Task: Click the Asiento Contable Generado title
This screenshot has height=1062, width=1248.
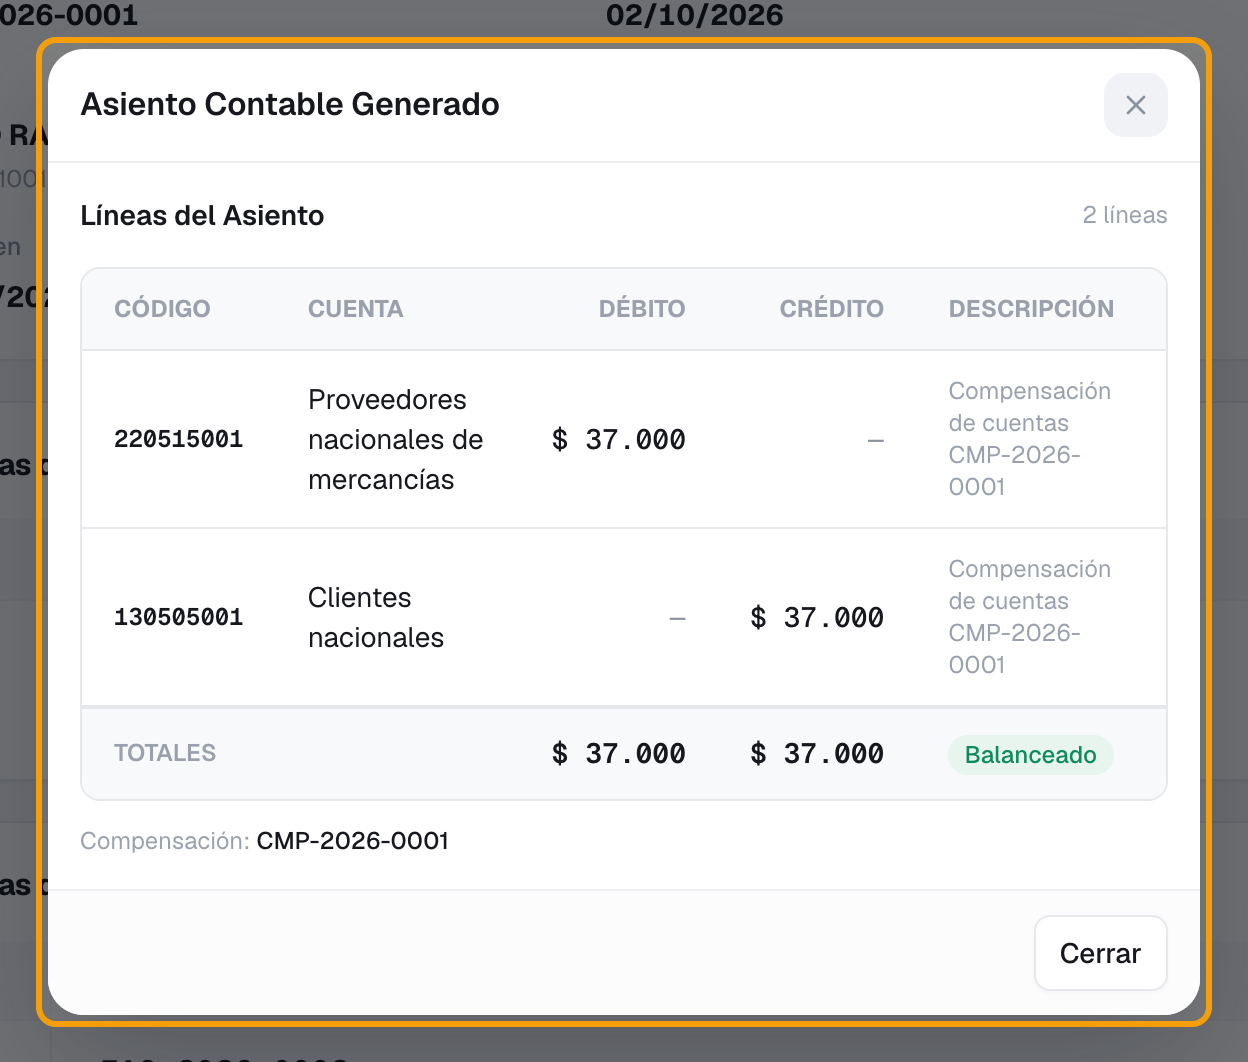Action: pos(290,104)
